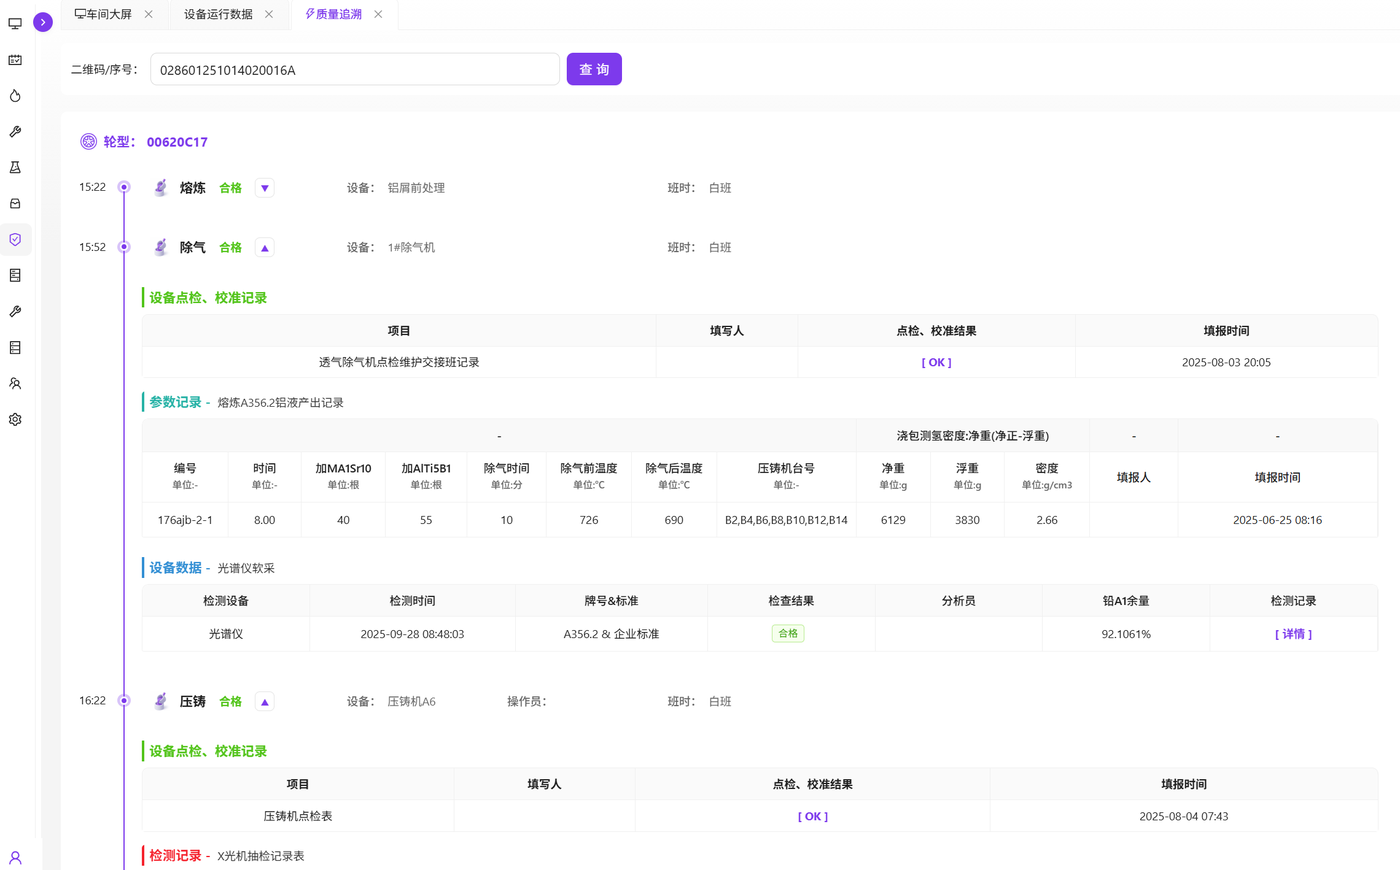Collapse the 压铸 stage details
This screenshot has width=1400, height=870.
pos(265,702)
